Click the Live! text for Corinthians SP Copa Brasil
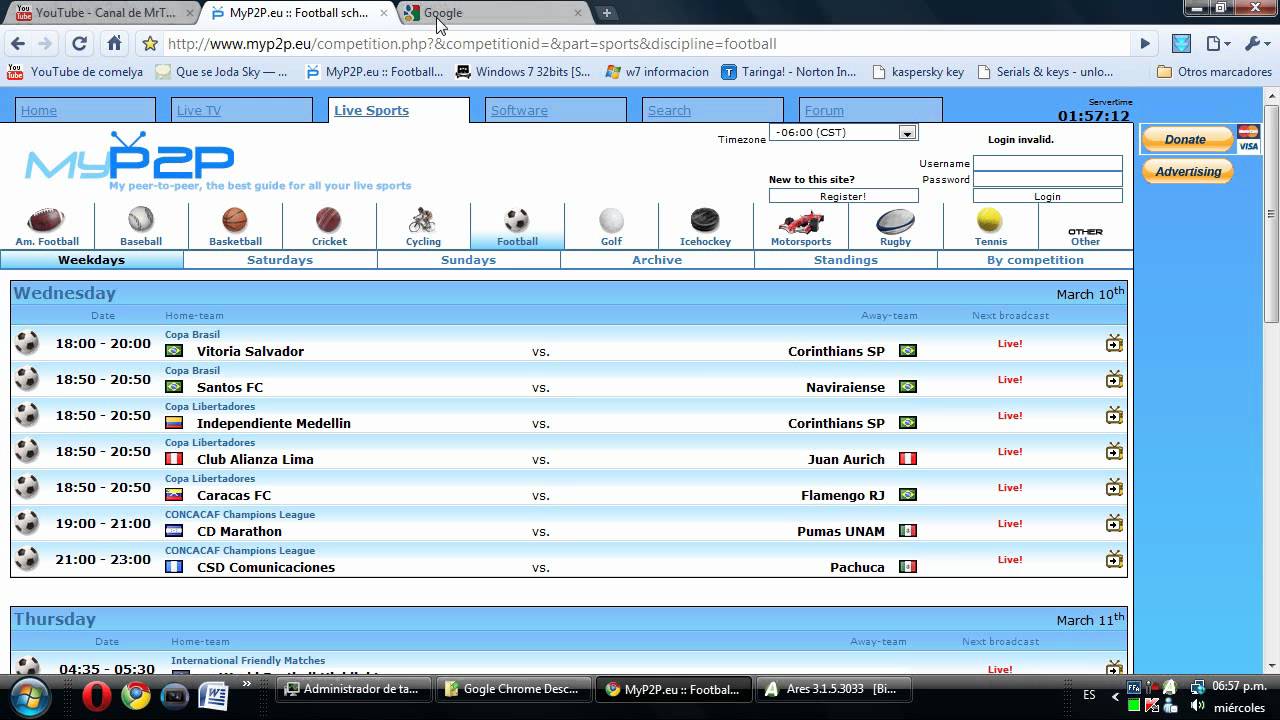This screenshot has width=1280, height=720. click(x=1010, y=343)
